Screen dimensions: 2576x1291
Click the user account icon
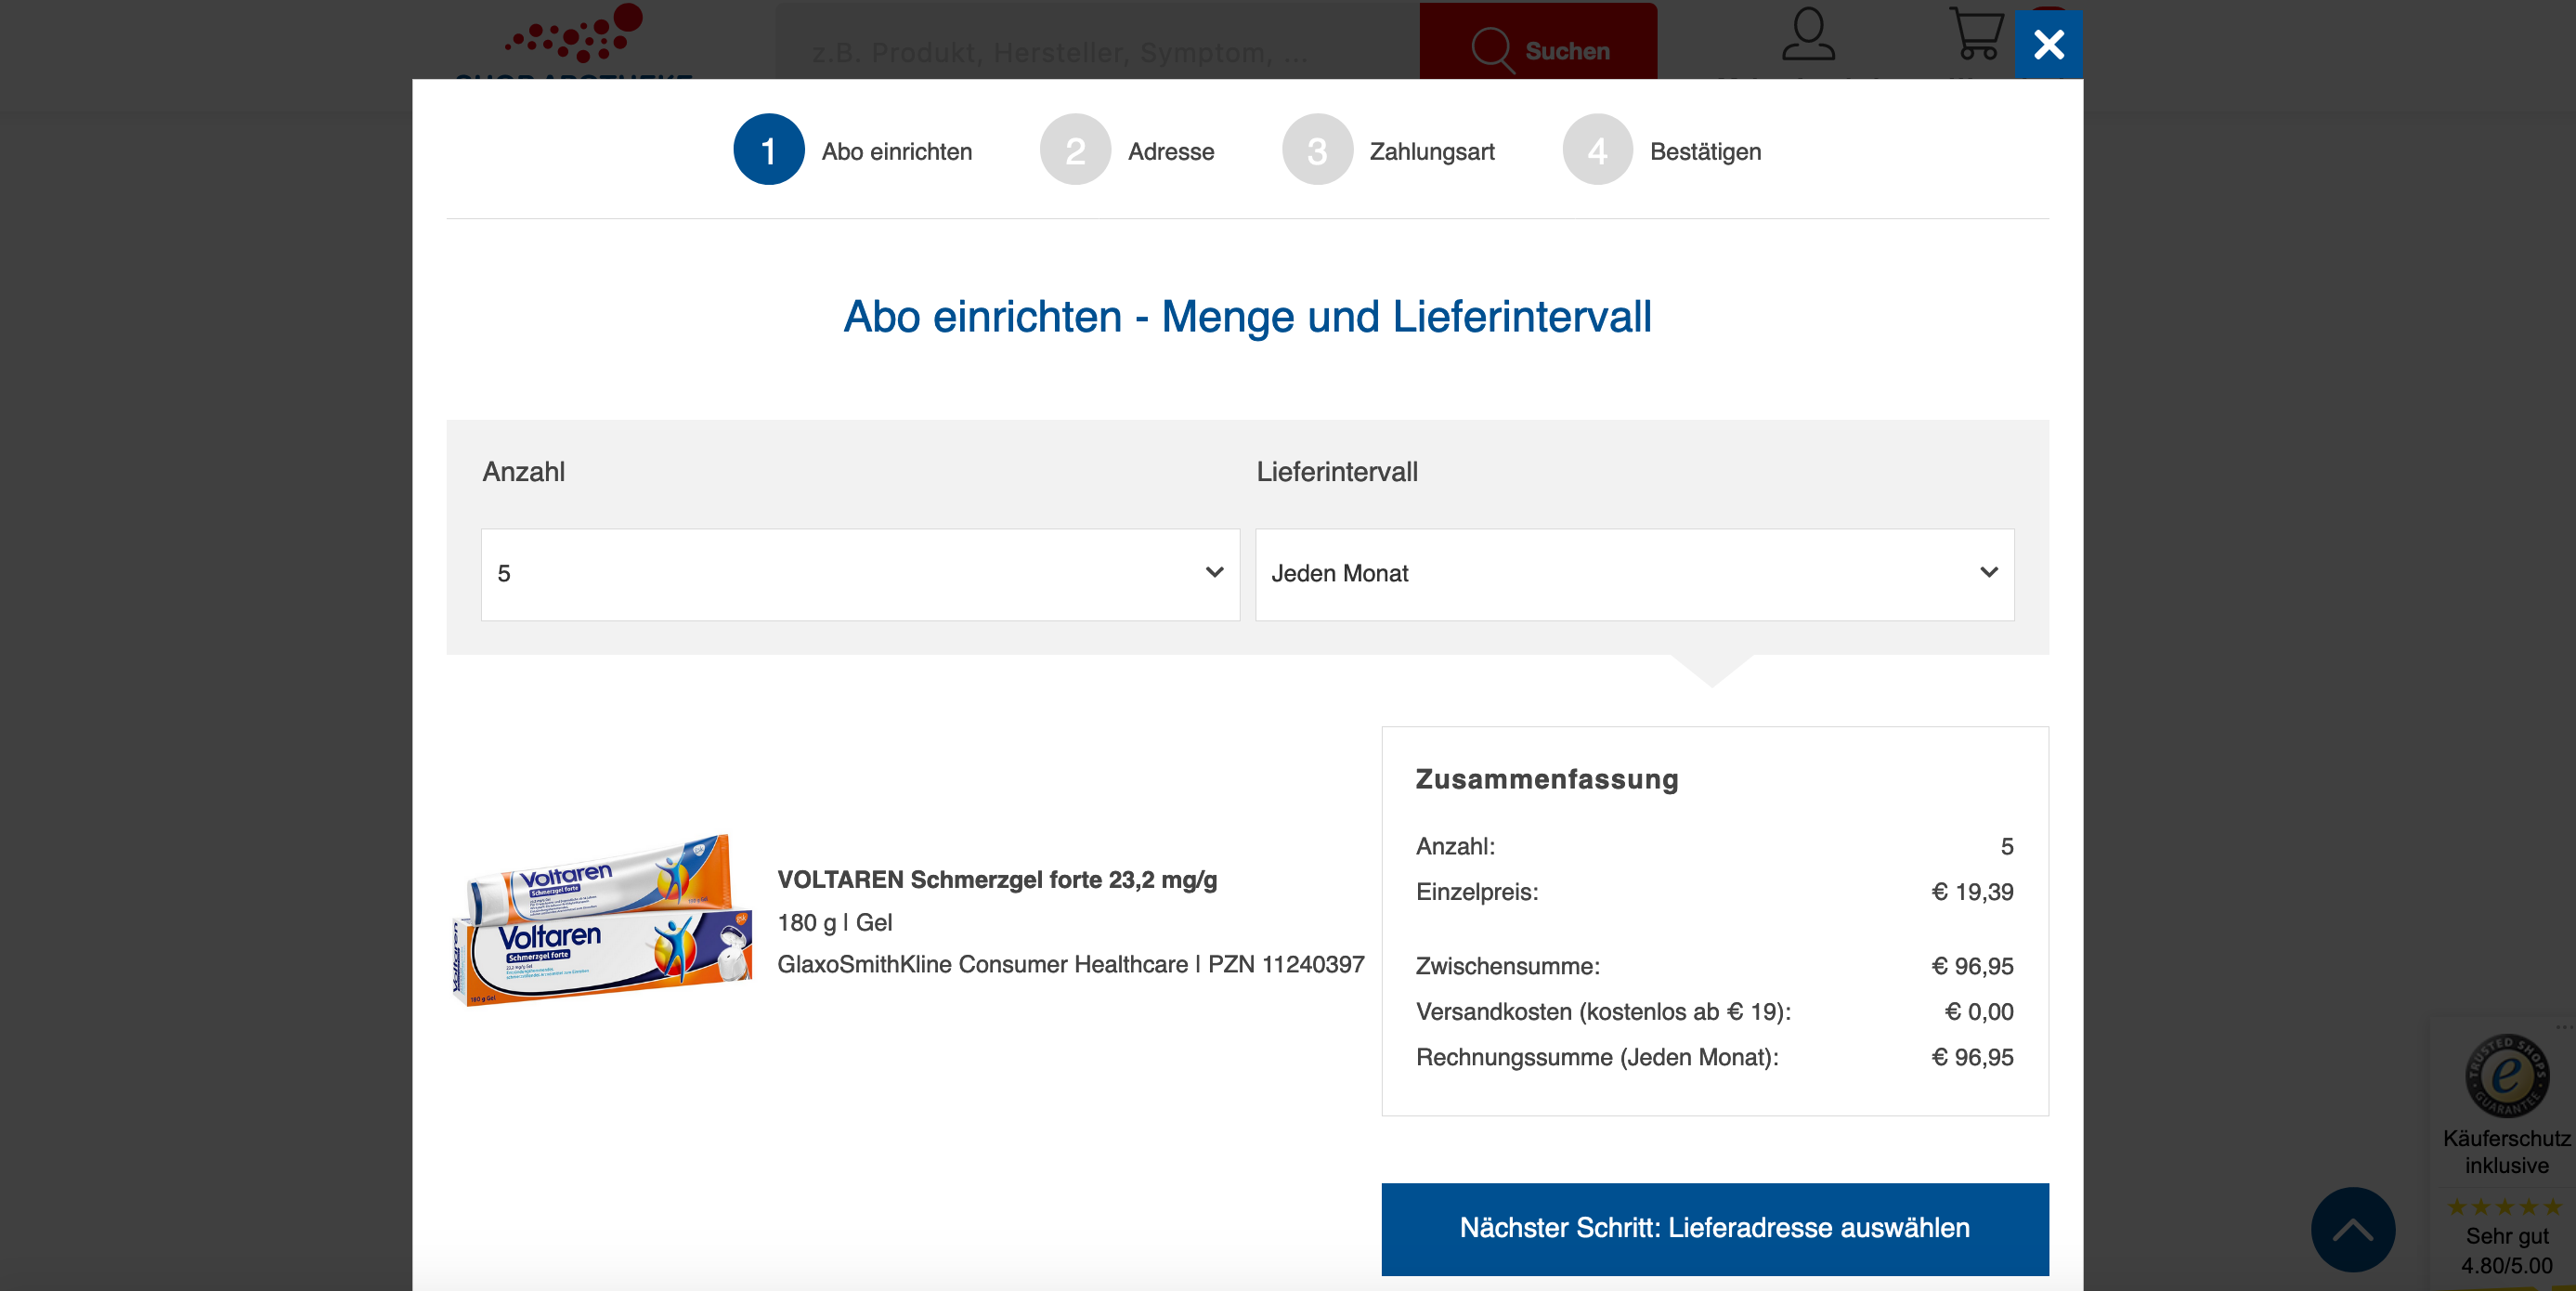point(1807,35)
